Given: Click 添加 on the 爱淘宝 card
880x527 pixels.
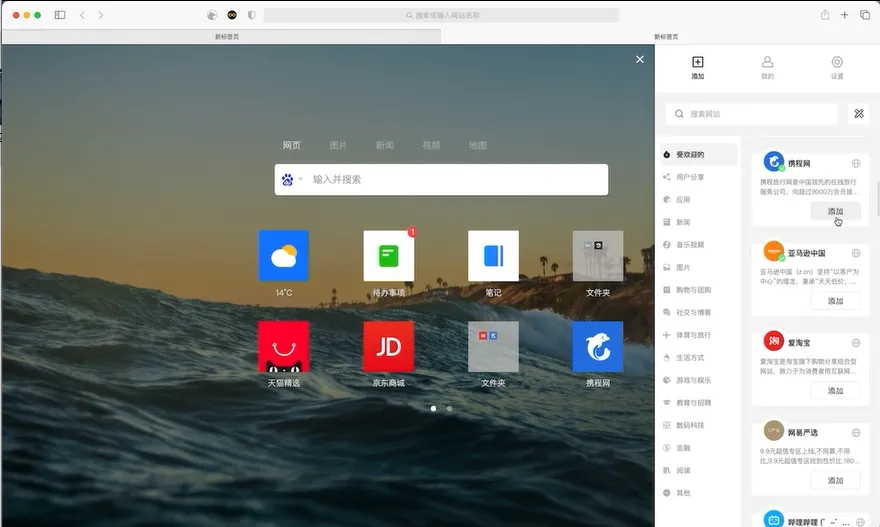Looking at the screenshot, I should click(835, 391).
